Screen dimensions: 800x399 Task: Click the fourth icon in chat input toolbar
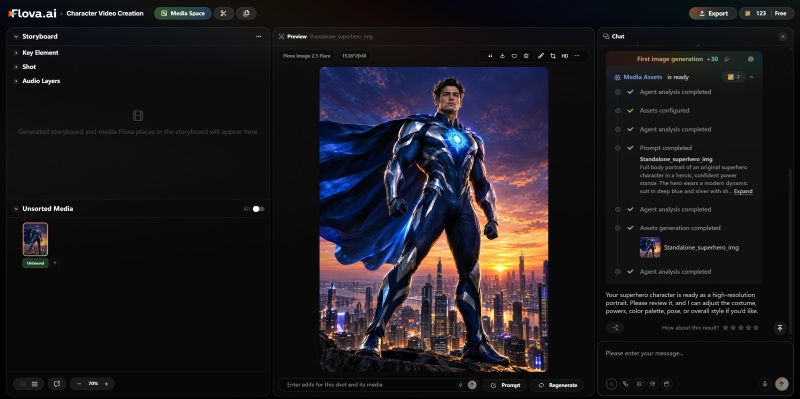653,384
